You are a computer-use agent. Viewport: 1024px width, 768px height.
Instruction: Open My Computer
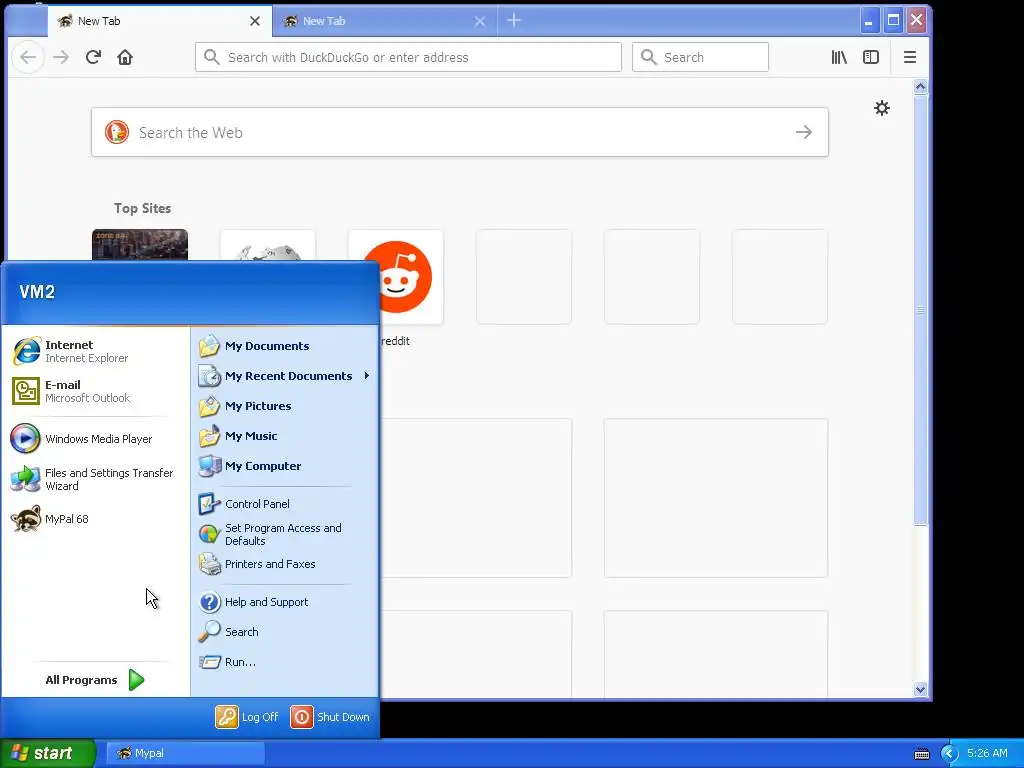pos(285,466)
